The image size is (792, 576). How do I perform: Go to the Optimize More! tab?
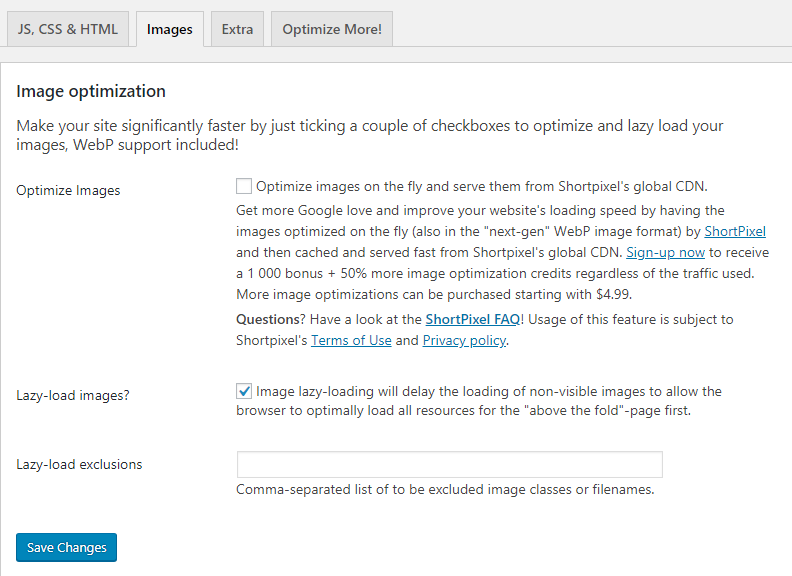pos(332,29)
